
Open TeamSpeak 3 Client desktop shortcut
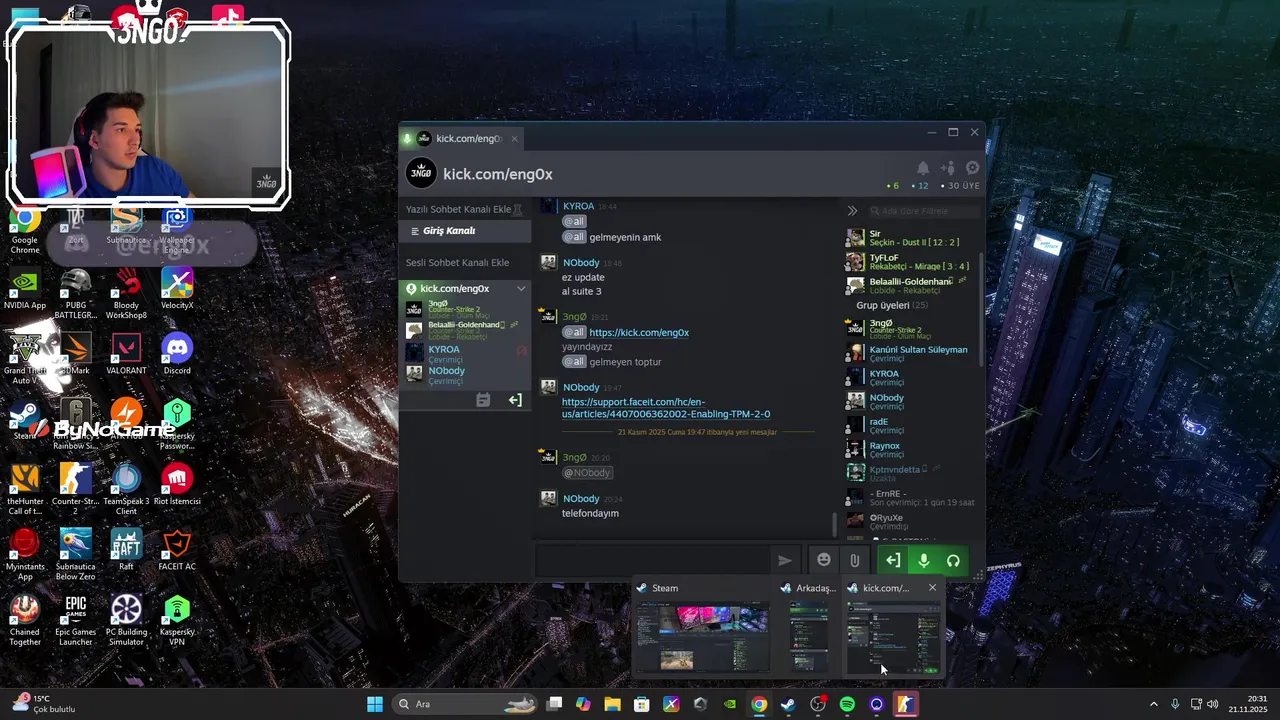click(126, 491)
